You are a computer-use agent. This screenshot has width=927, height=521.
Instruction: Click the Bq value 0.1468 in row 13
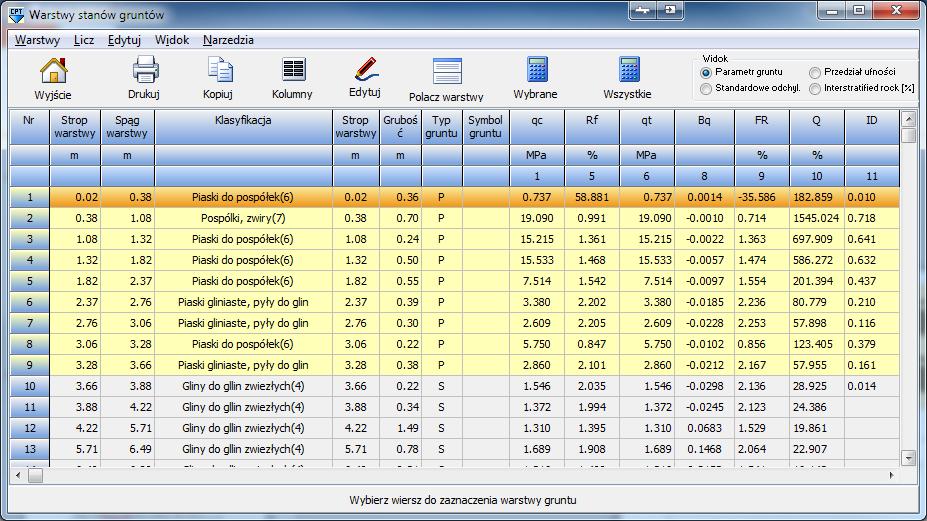(704, 449)
